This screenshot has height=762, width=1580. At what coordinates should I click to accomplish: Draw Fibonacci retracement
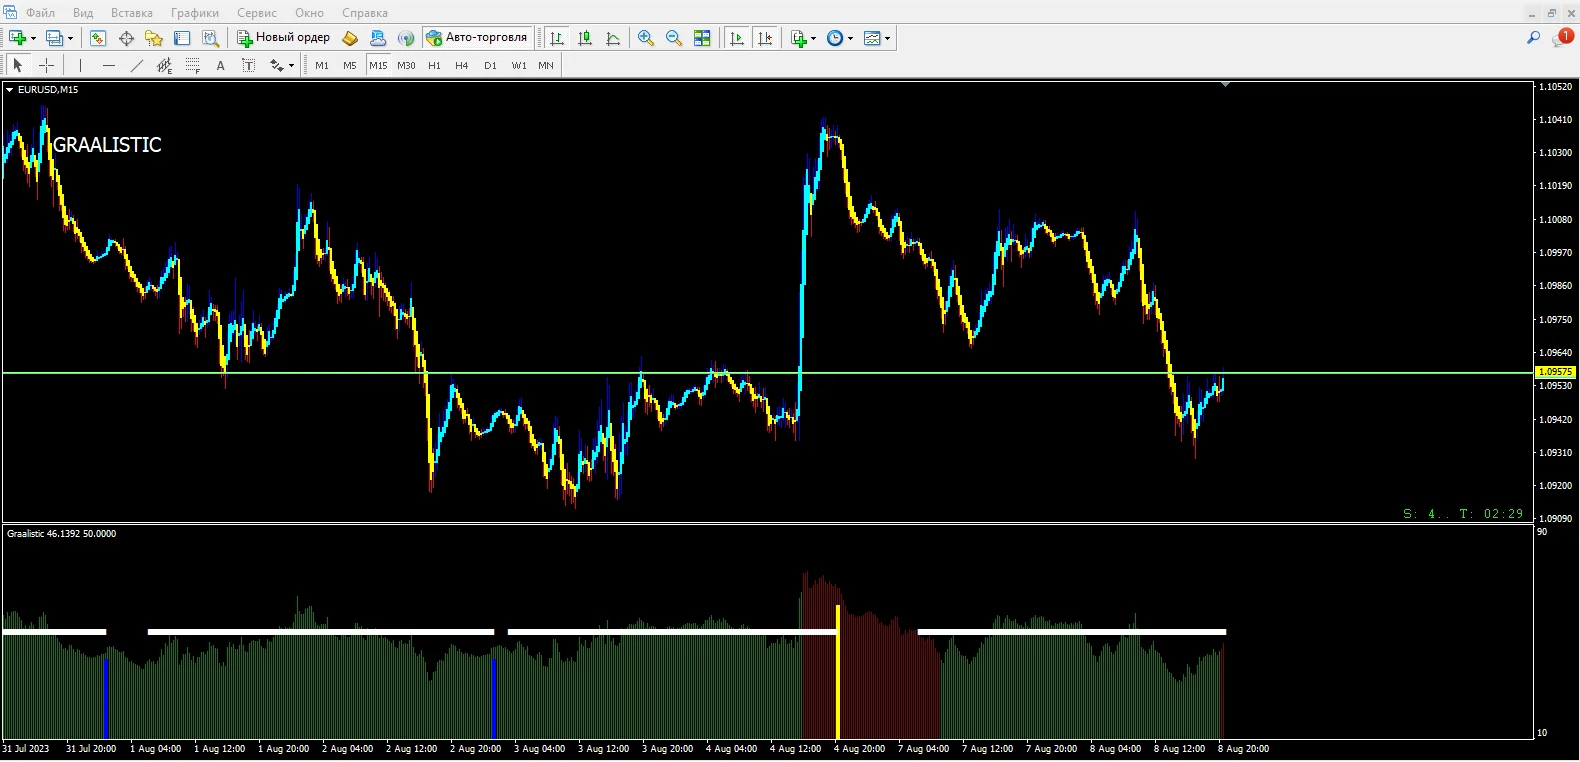[192, 65]
